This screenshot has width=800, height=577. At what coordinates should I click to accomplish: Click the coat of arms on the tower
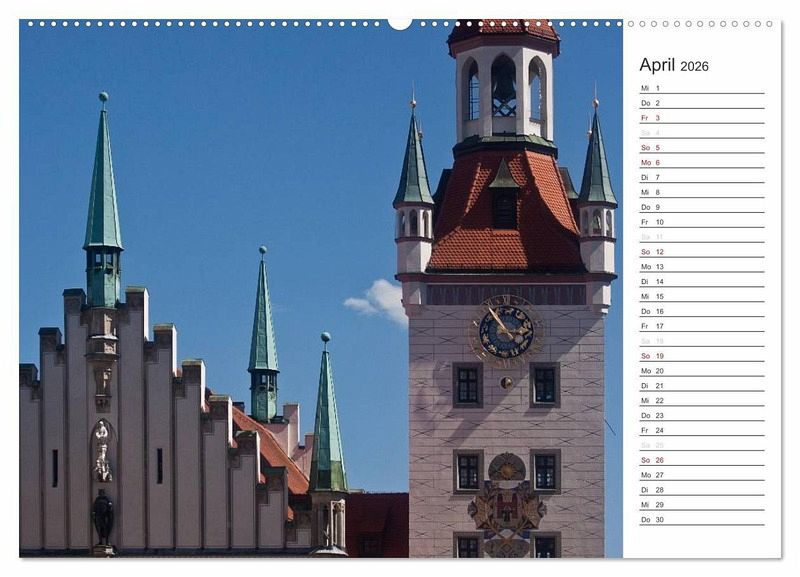click(507, 505)
